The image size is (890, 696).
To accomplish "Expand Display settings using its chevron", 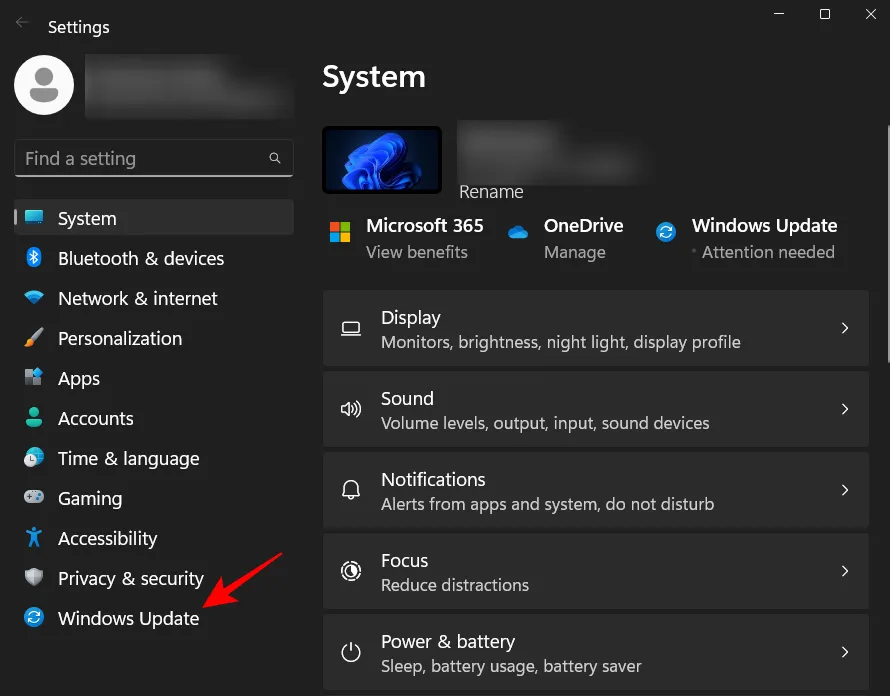I will coord(845,328).
